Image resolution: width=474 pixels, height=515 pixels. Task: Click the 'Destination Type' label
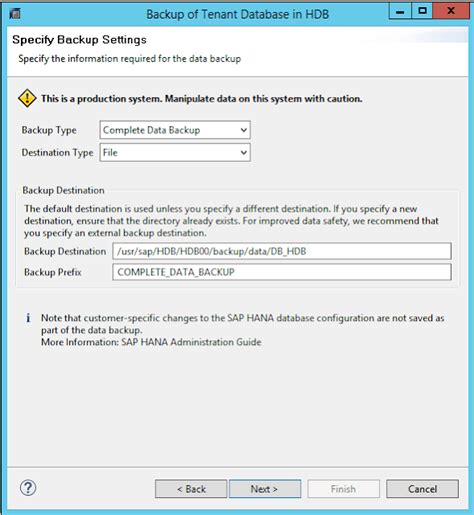point(57,153)
